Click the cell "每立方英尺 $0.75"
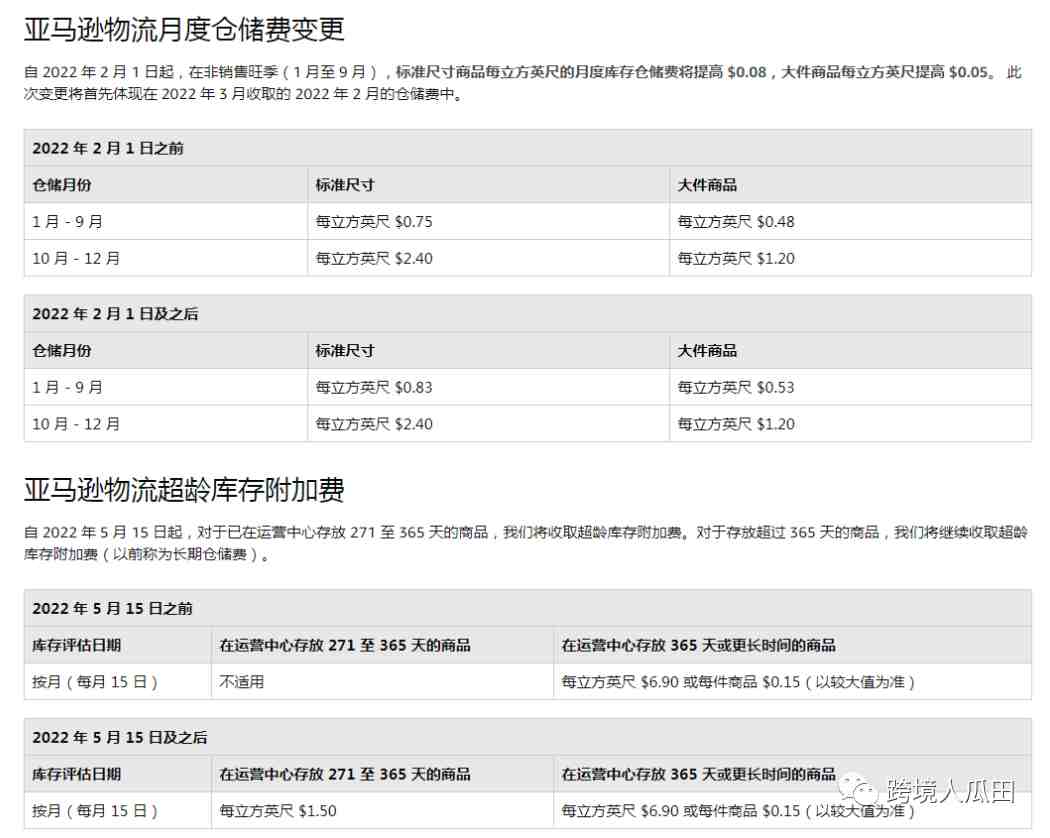The height and width of the screenshot is (838, 1050). [488, 222]
